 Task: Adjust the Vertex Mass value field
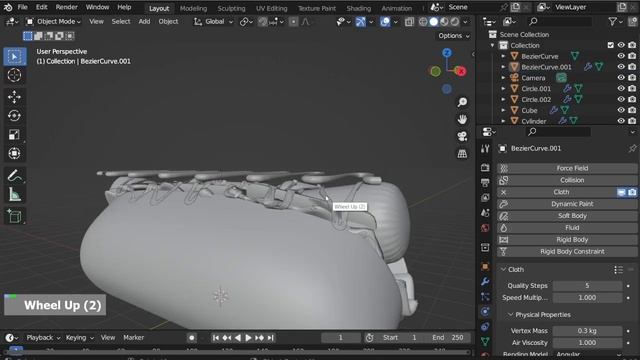pyautogui.click(x=587, y=331)
